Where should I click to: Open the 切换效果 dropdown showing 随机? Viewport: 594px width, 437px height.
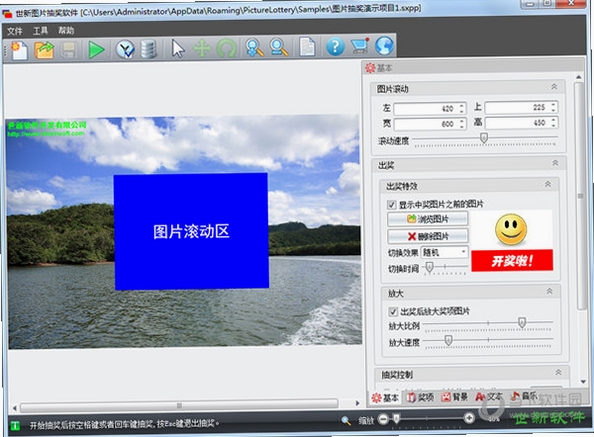(x=445, y=253)
